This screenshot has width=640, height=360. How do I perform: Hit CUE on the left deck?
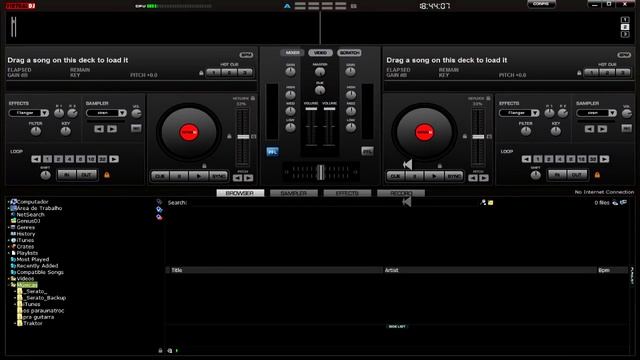pyautogui.click(x=160, y=176)
